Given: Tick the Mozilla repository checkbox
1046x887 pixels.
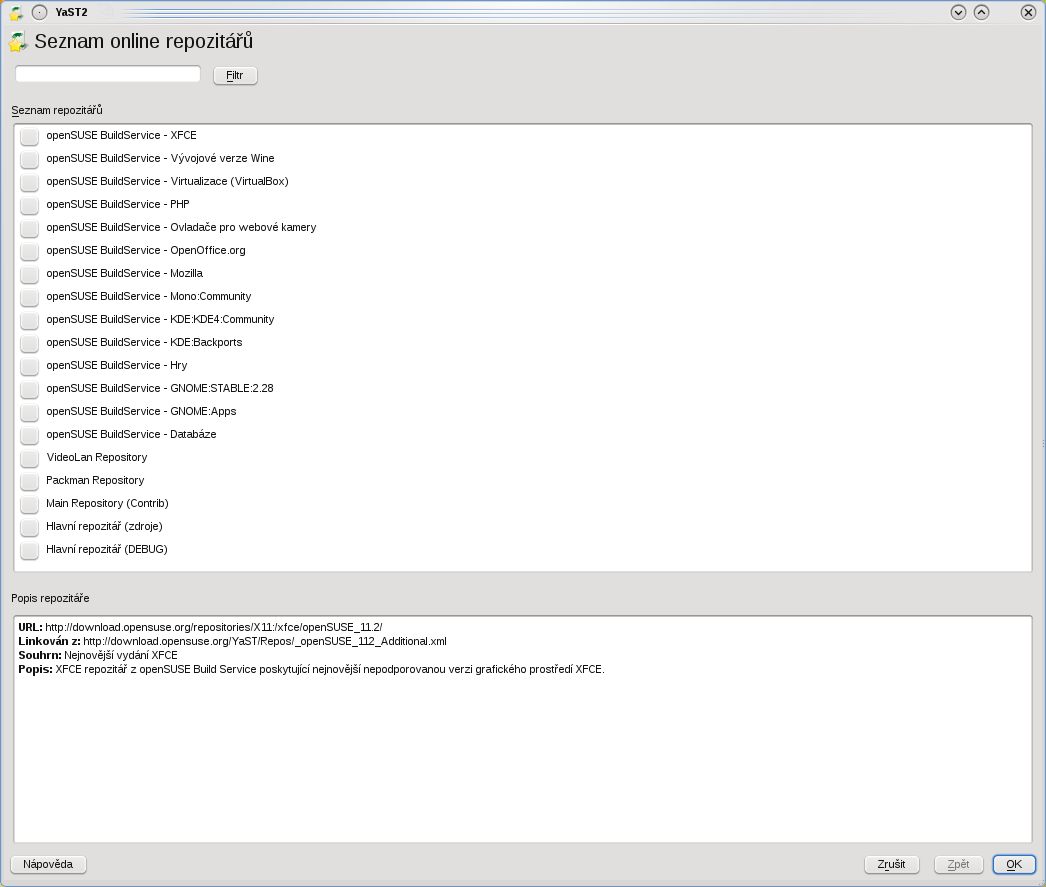Looking at the screenshot, I should coord(29,274).
